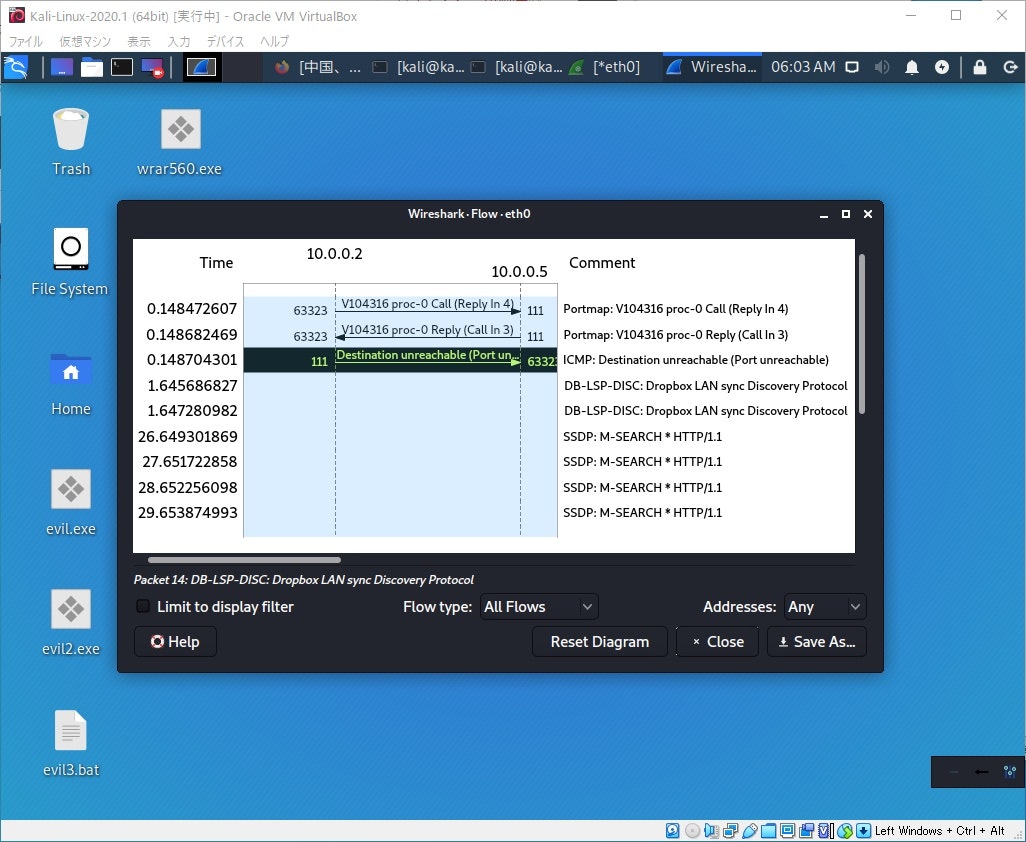1026x842 pixels.
Task: Switch to the *eth0 Wireshark taskbar window
Action: tap(605, 67)
